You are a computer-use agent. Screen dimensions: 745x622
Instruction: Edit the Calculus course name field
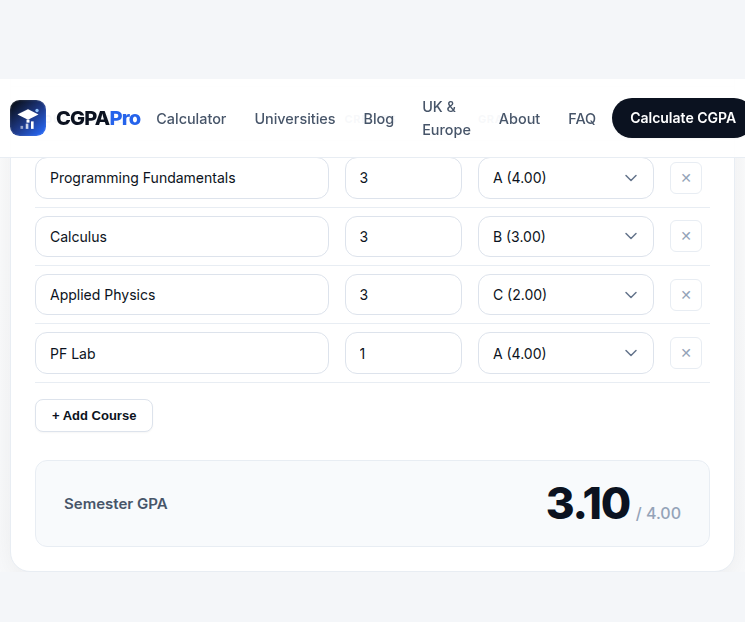182,237
